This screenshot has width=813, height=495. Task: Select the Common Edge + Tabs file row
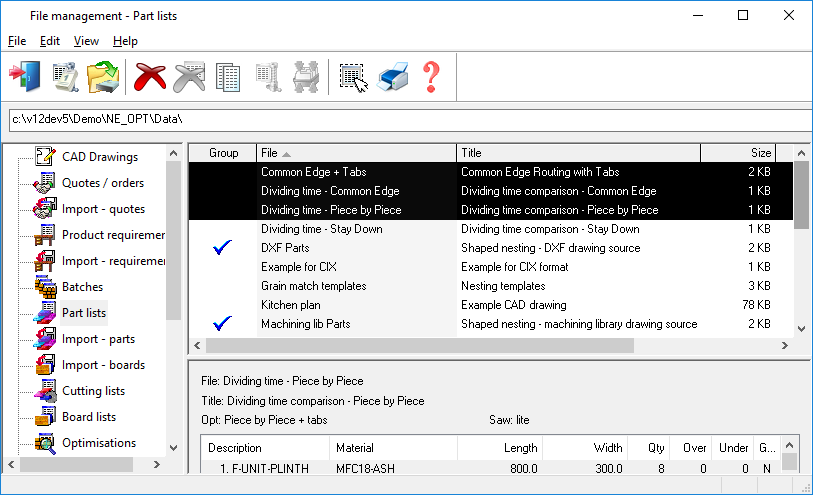click(x=490, y=172)
